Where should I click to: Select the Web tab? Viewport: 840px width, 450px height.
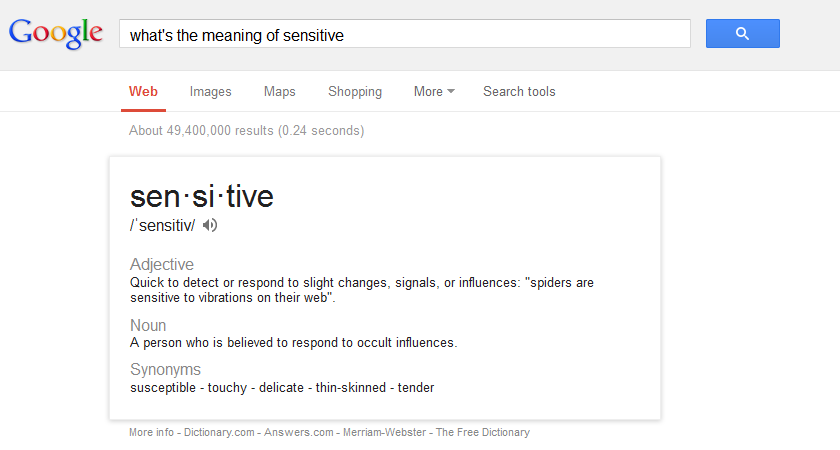pyautogui.click(x=143, y=91)
